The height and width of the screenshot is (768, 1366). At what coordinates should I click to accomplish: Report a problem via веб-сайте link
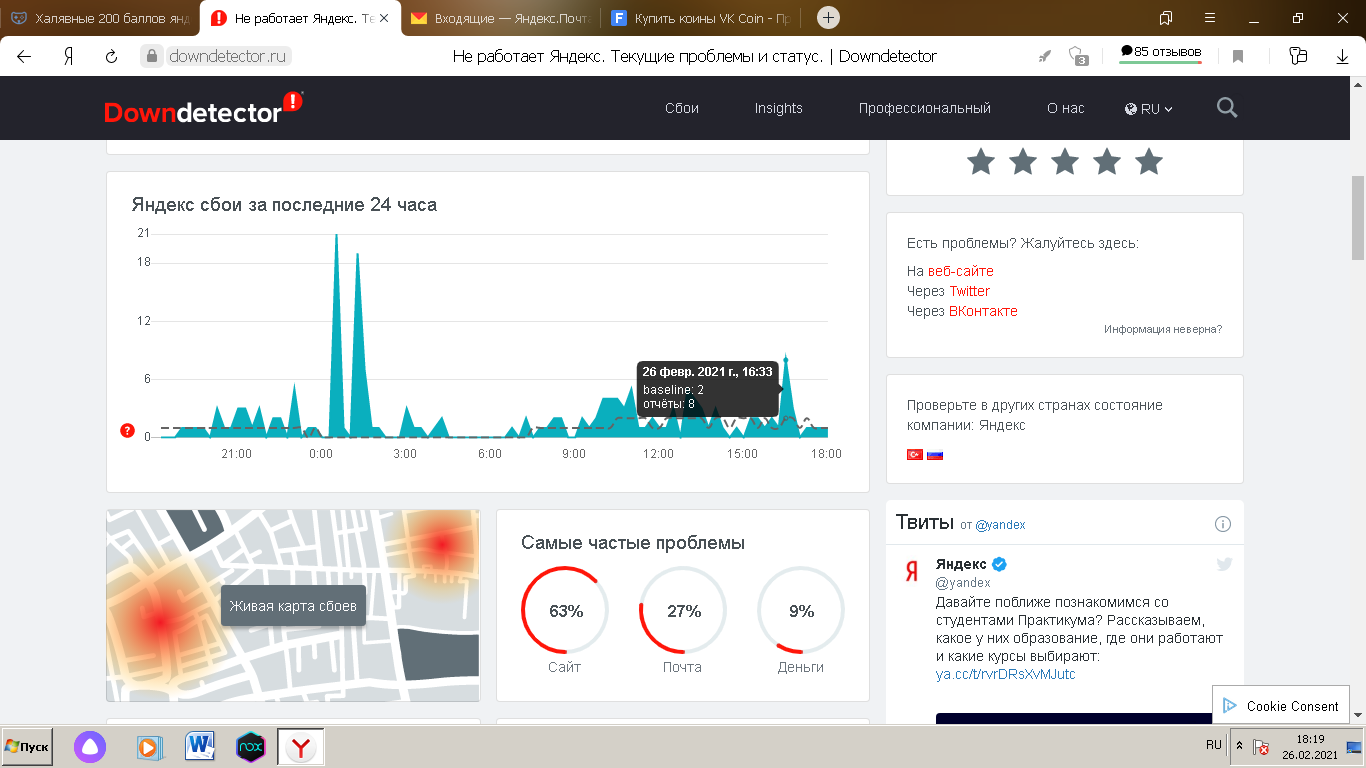point(961,271)
